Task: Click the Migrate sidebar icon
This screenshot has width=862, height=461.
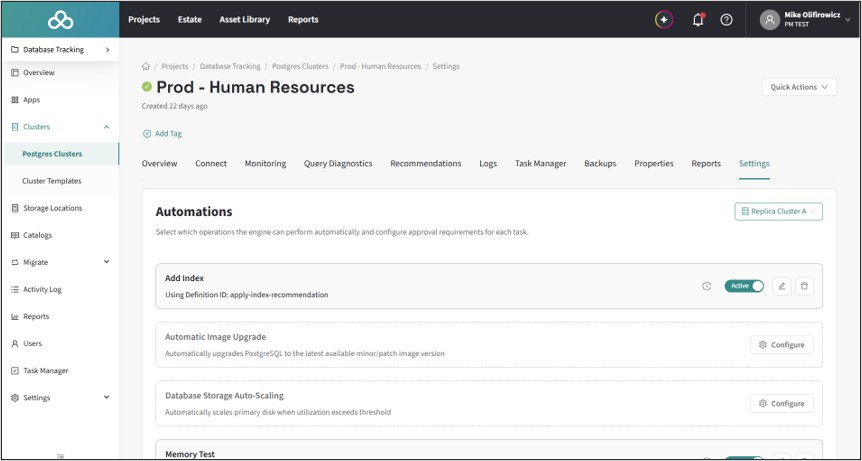Action: click(x=15, y=262)
